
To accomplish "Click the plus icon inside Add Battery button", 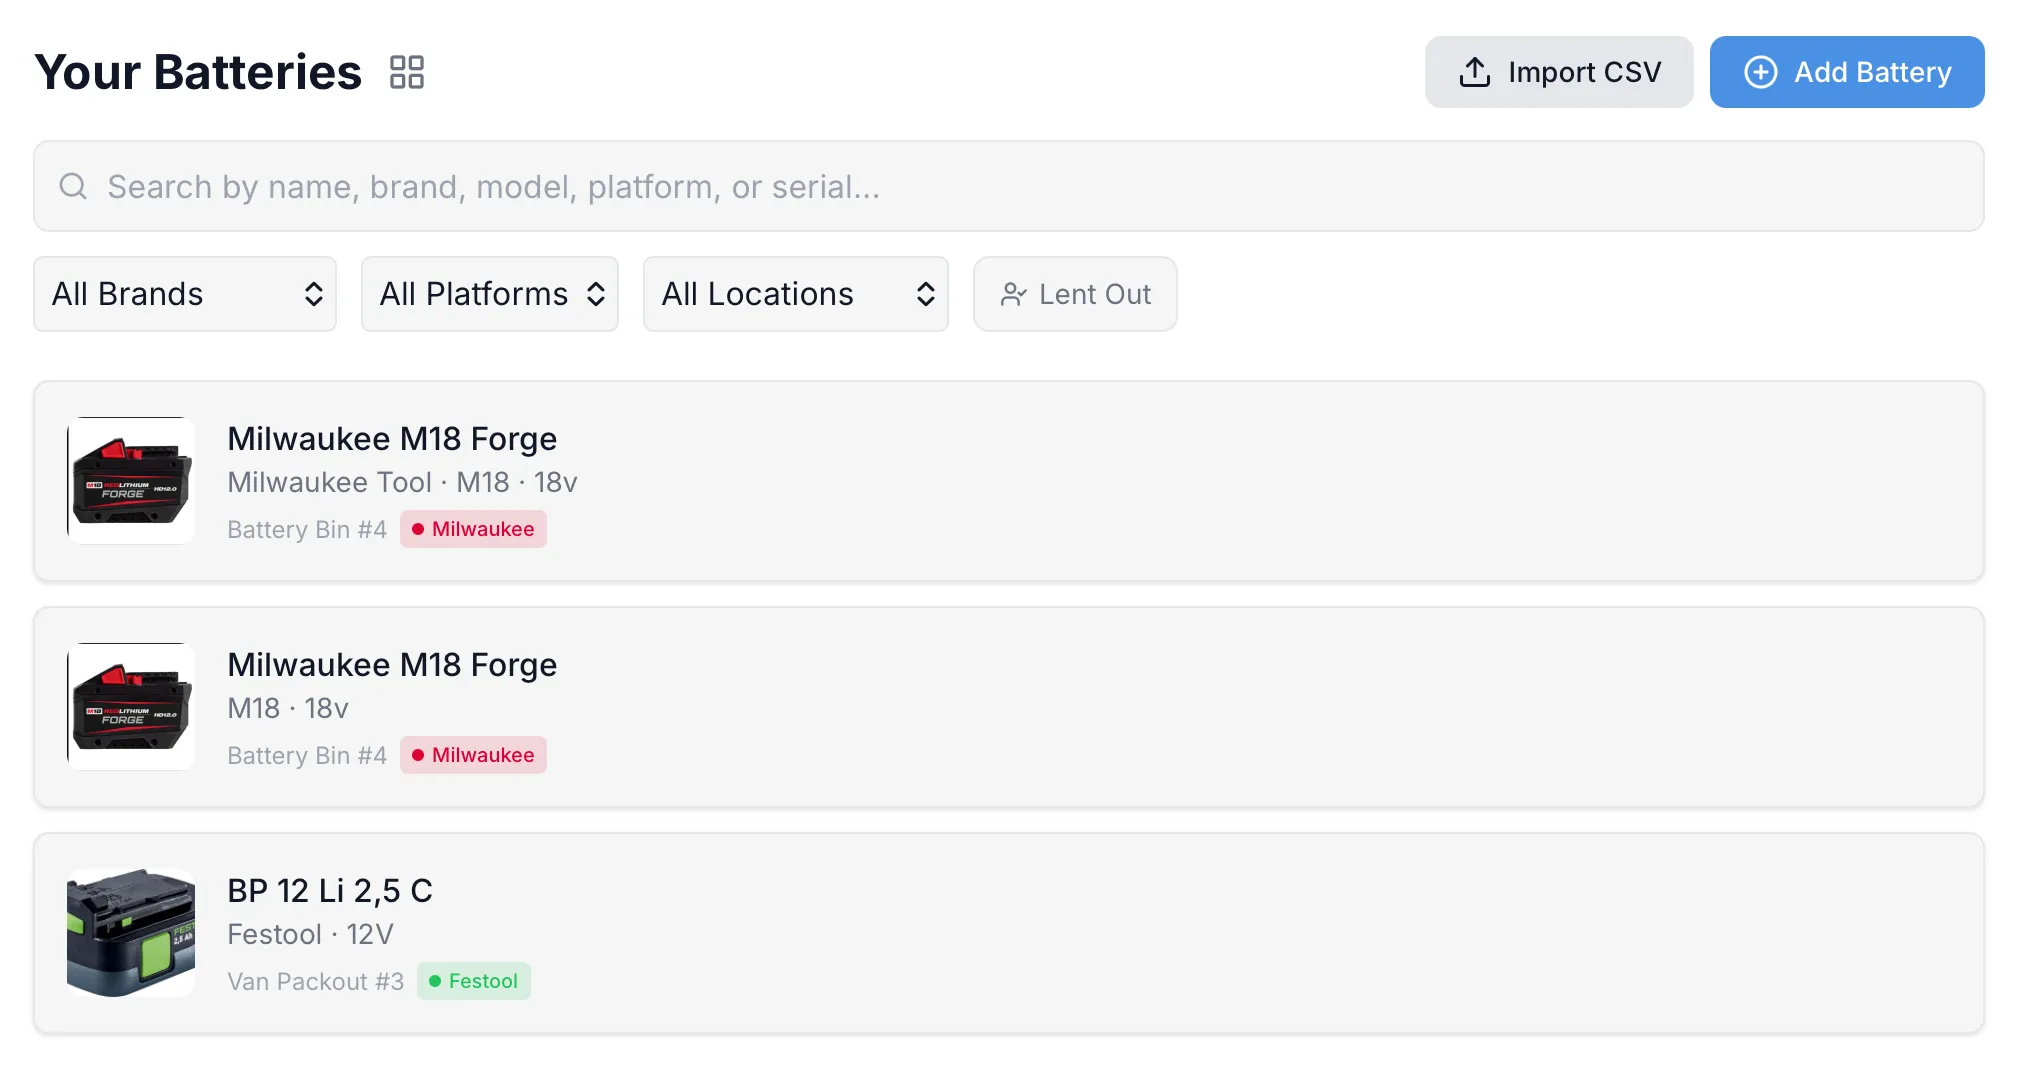I will pyautogui.click(x=1760, y=72).
